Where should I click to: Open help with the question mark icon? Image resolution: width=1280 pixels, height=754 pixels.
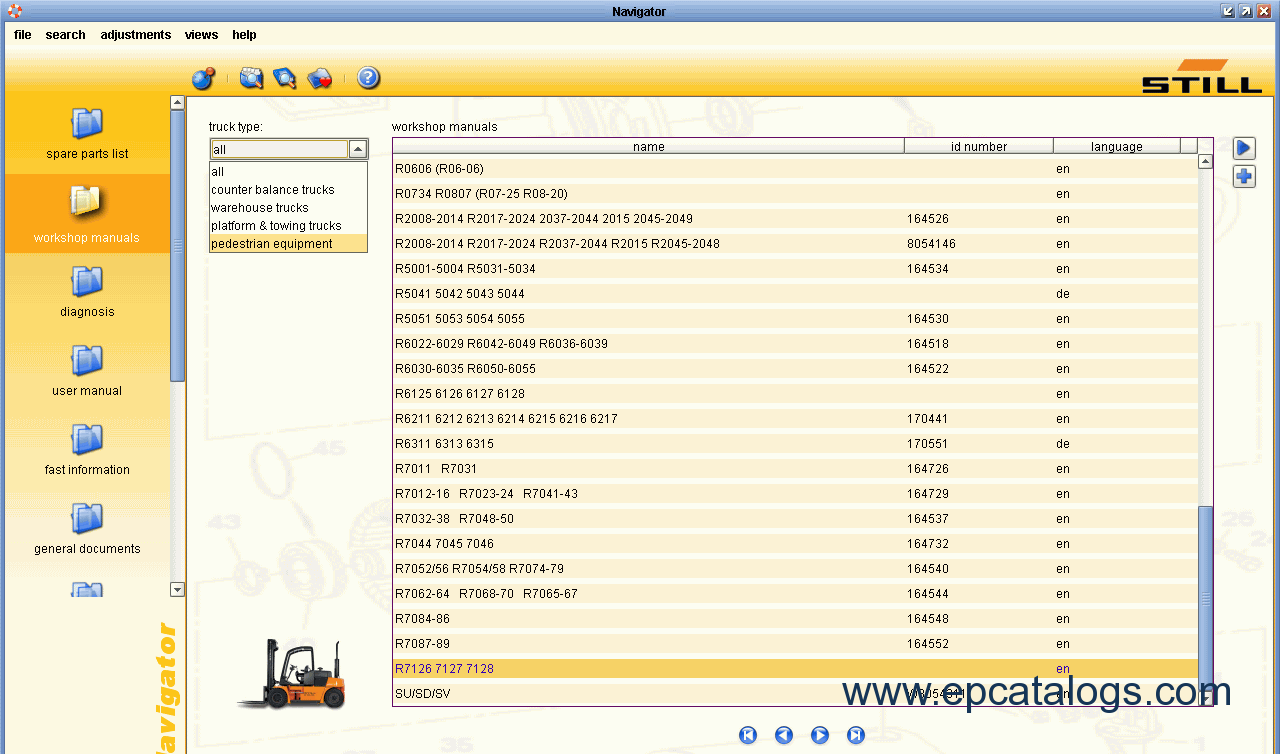coord(368,78)
